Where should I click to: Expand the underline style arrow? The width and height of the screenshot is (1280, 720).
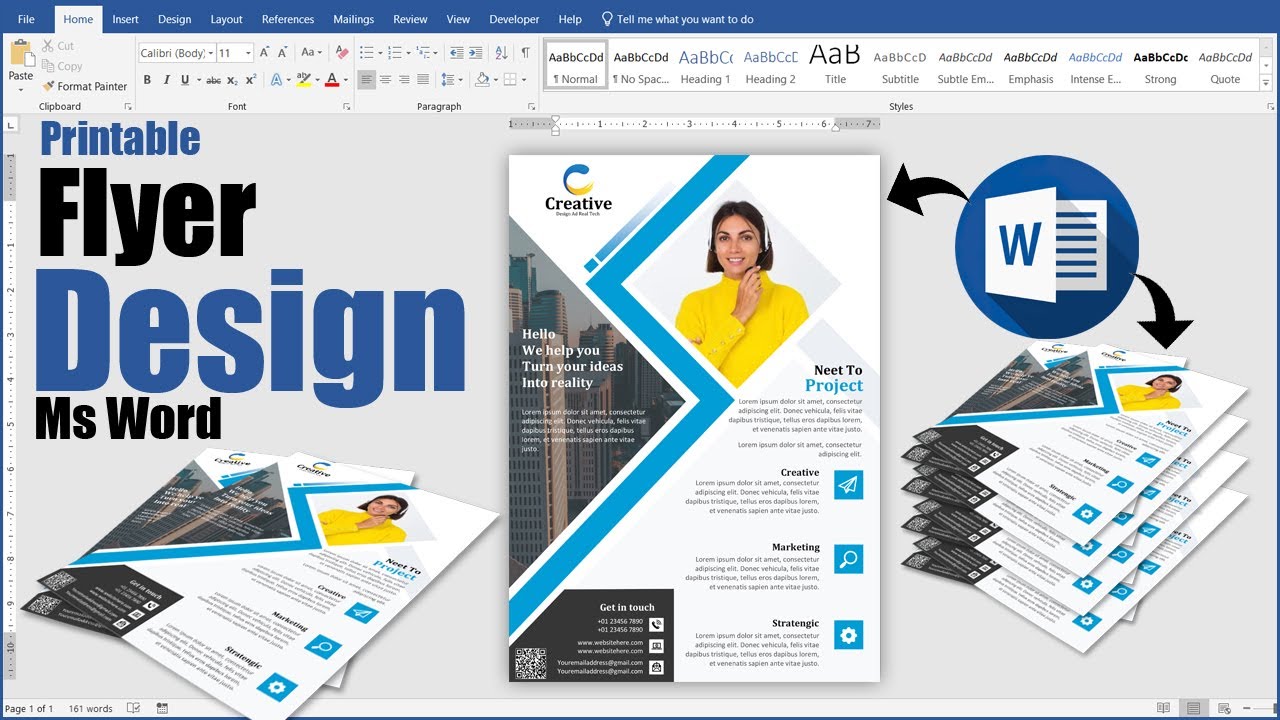(x=197, y=80)
